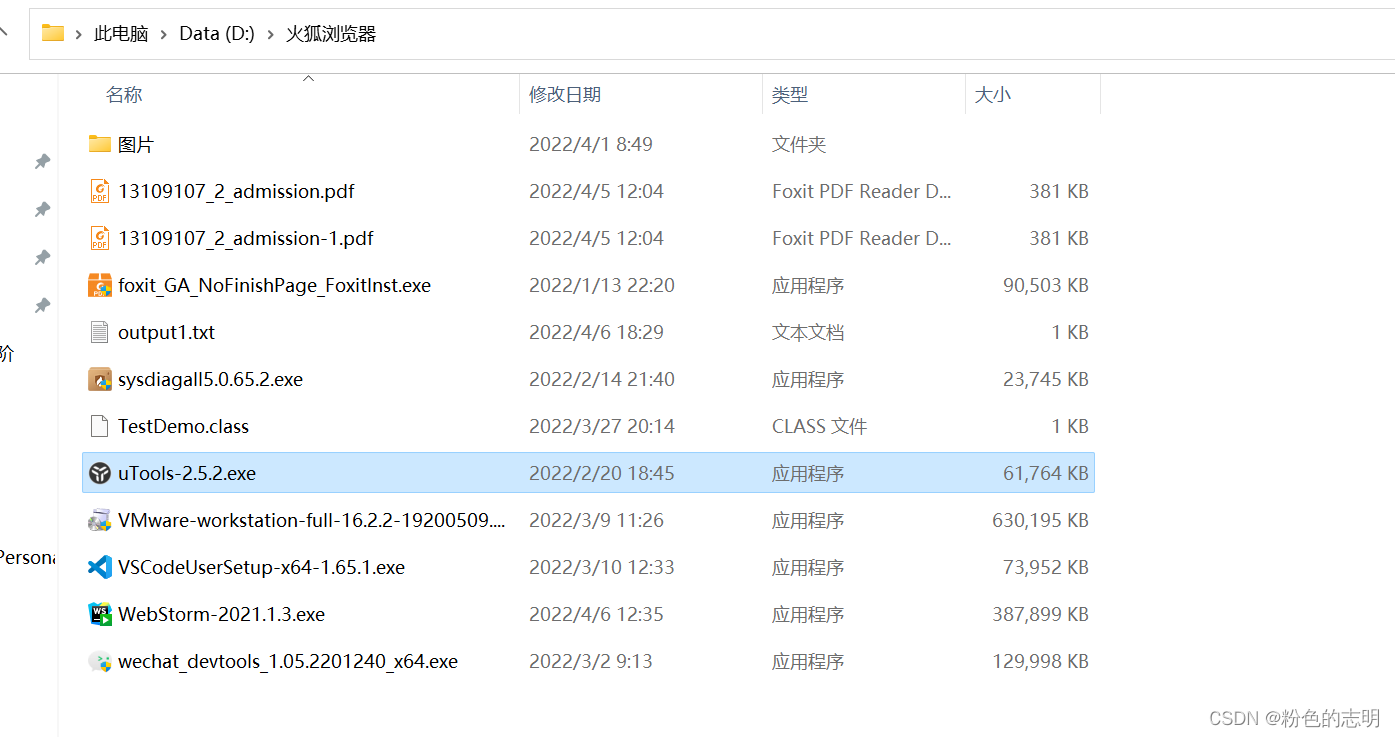
Task: Click the size value 61,764 KB
Action: coord(1046,473)
